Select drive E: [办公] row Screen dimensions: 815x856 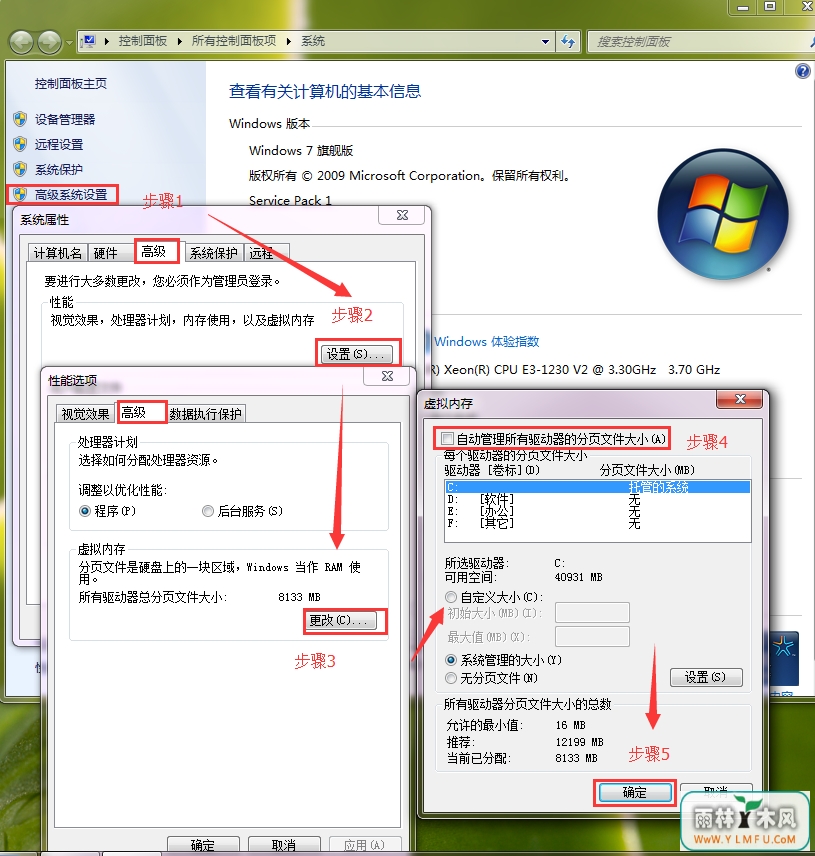coord(598,511)
